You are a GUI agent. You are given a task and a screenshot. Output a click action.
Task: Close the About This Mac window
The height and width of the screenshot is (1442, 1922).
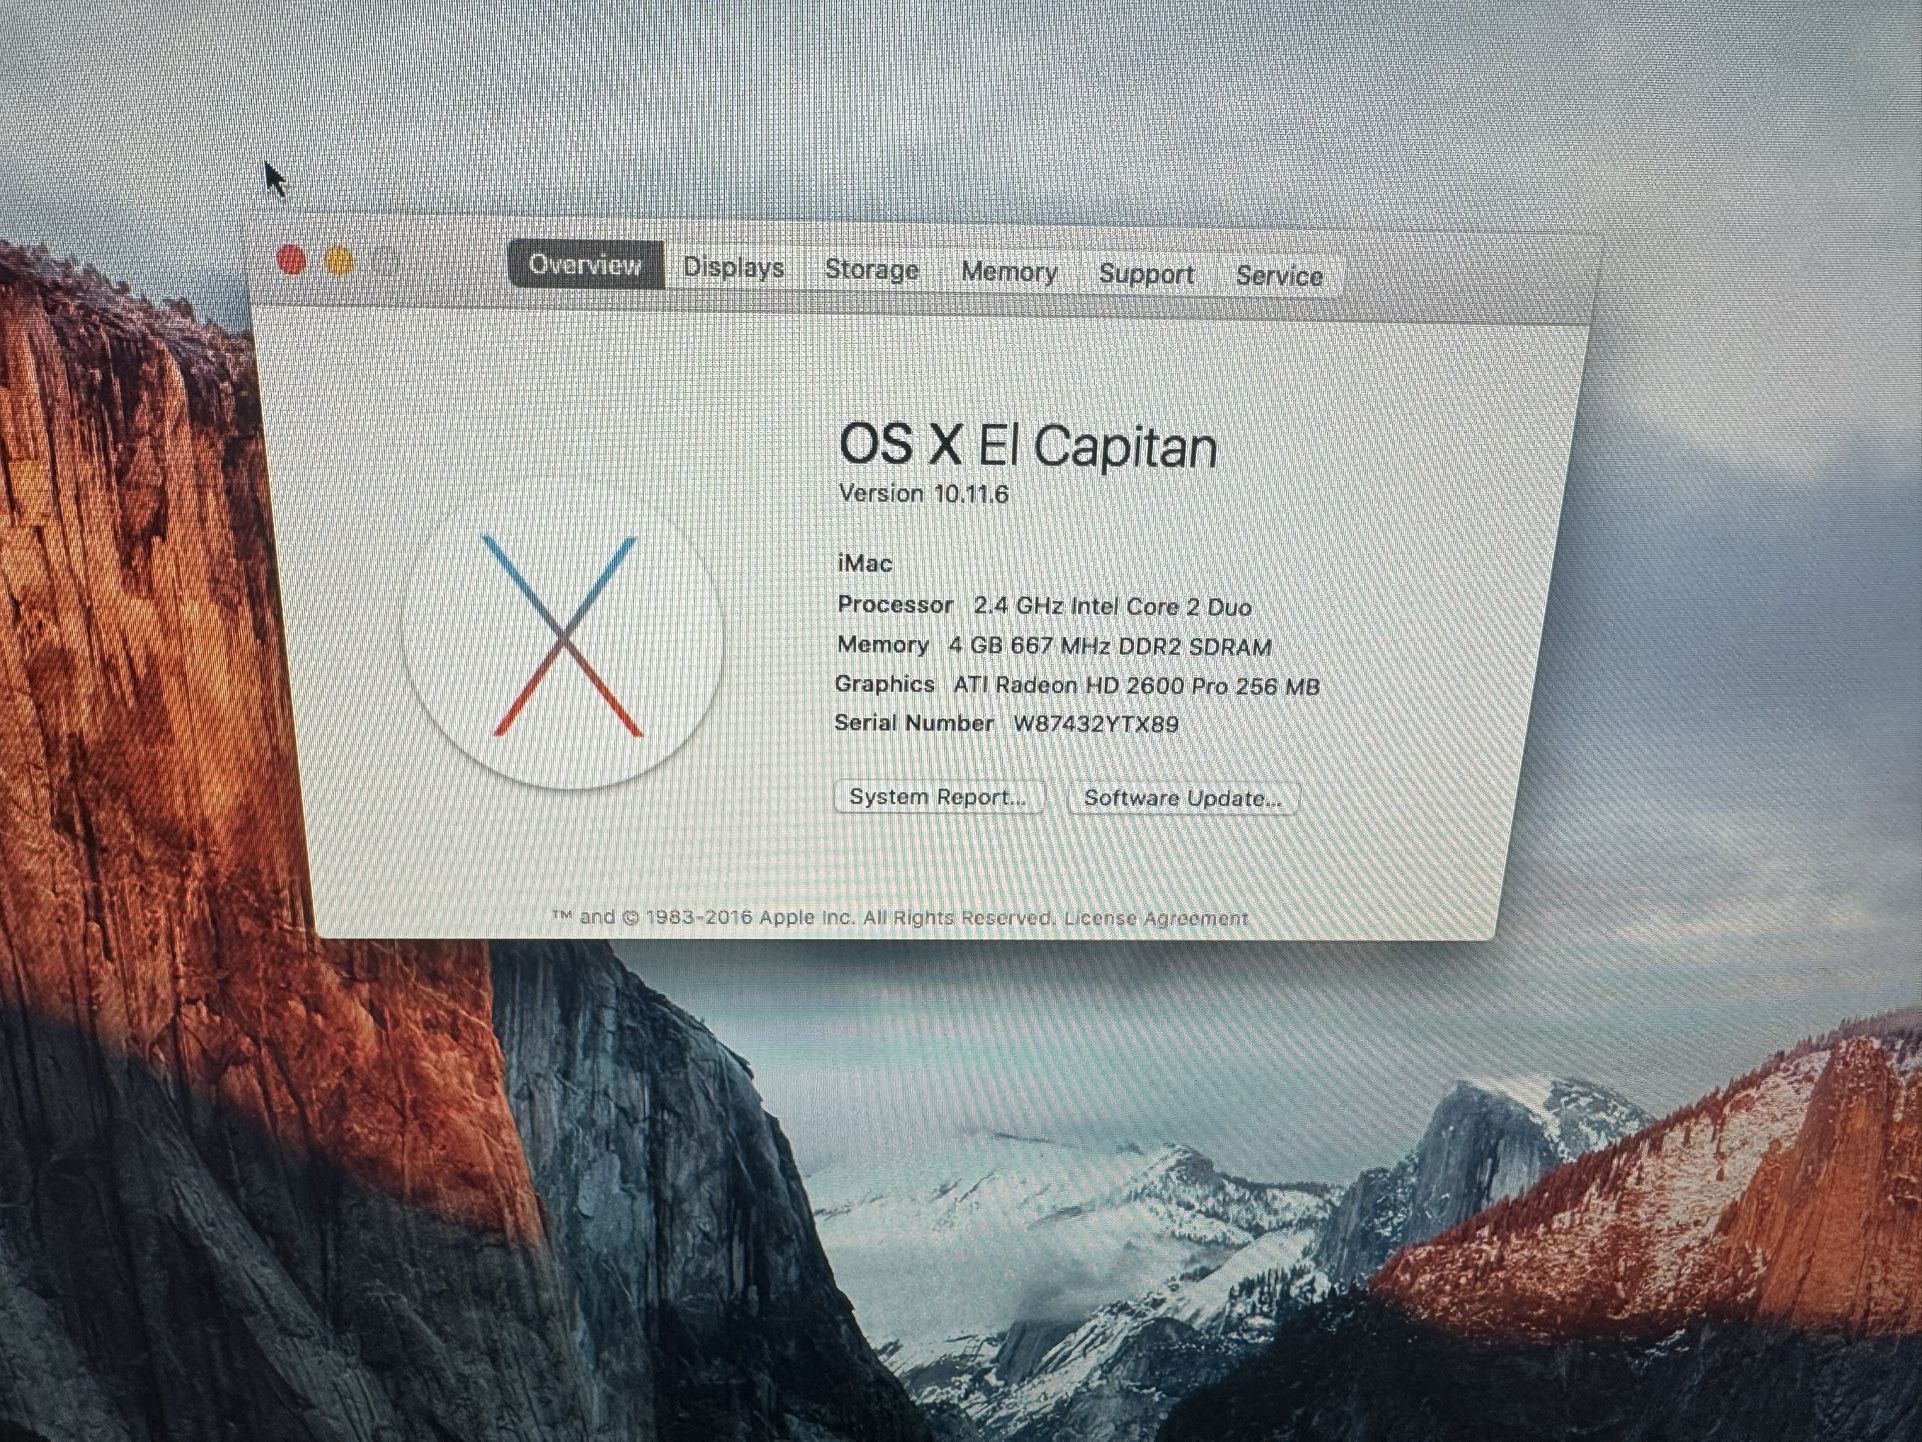(291, 261)
